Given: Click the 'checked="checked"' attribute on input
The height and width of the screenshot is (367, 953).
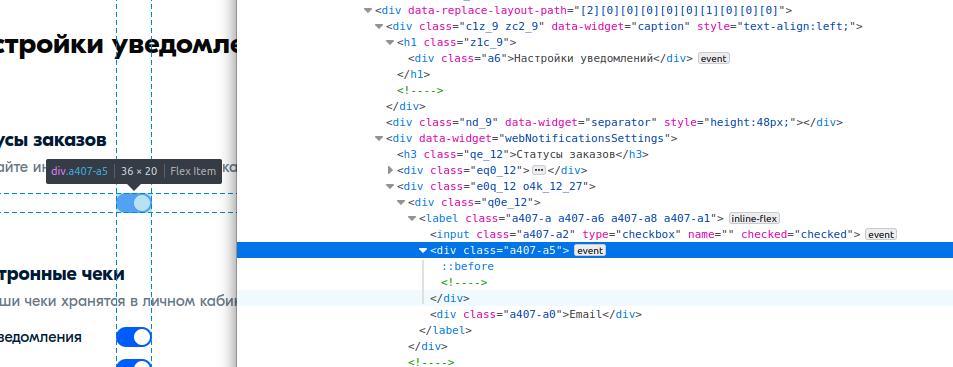Looking at the screenshot, I should pos(797,235).
